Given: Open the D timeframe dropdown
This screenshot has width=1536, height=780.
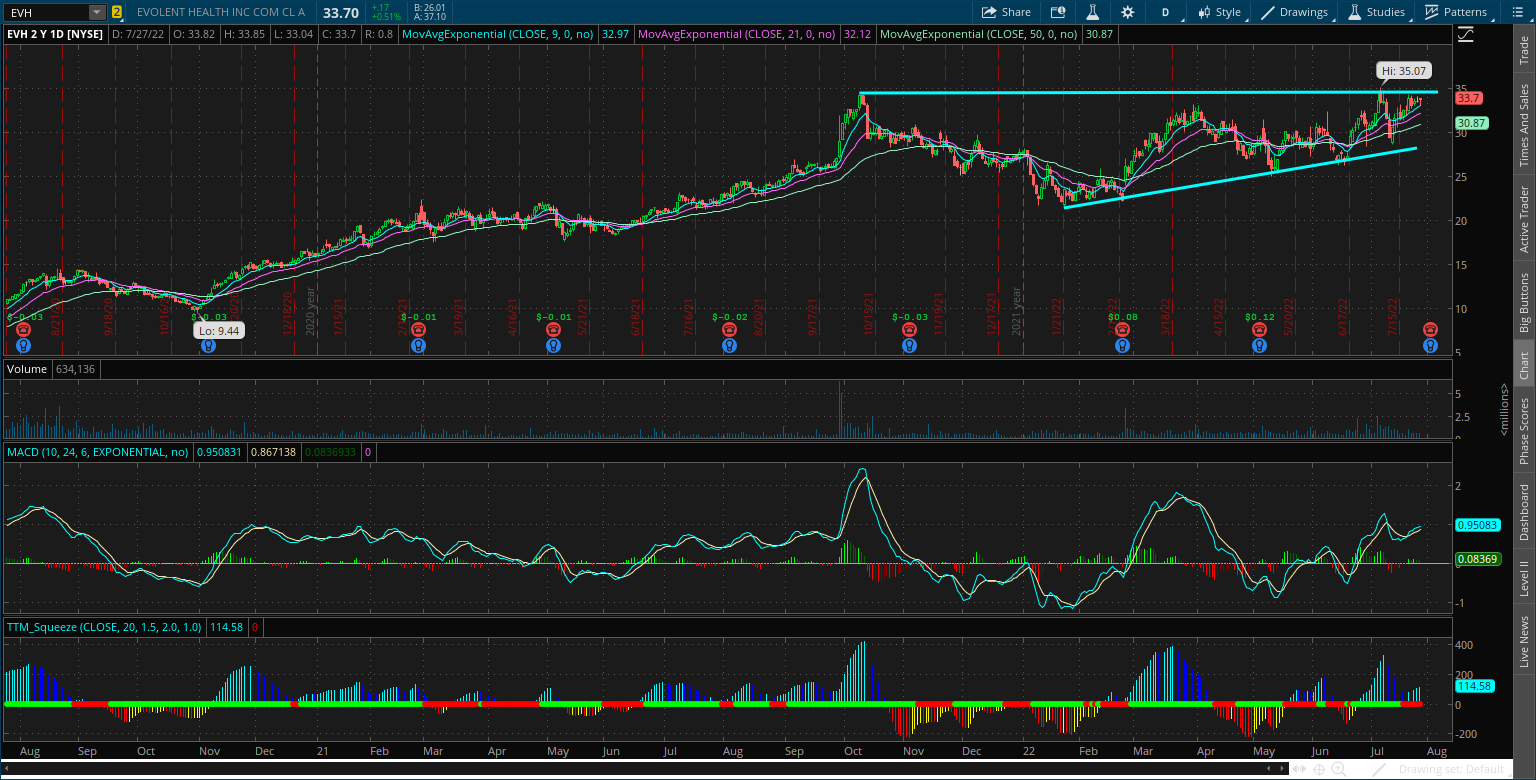Looking at the screenshot, I should pyautogui.click(x=1166, y=12).
